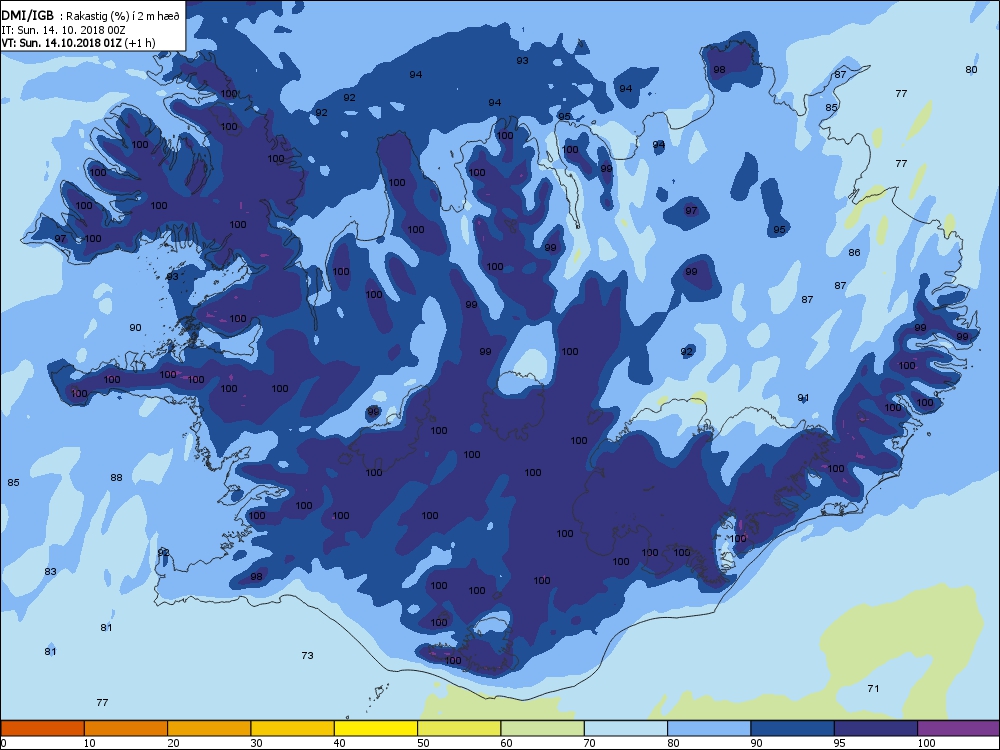Select the "86" humidity value

click(855, 253)
